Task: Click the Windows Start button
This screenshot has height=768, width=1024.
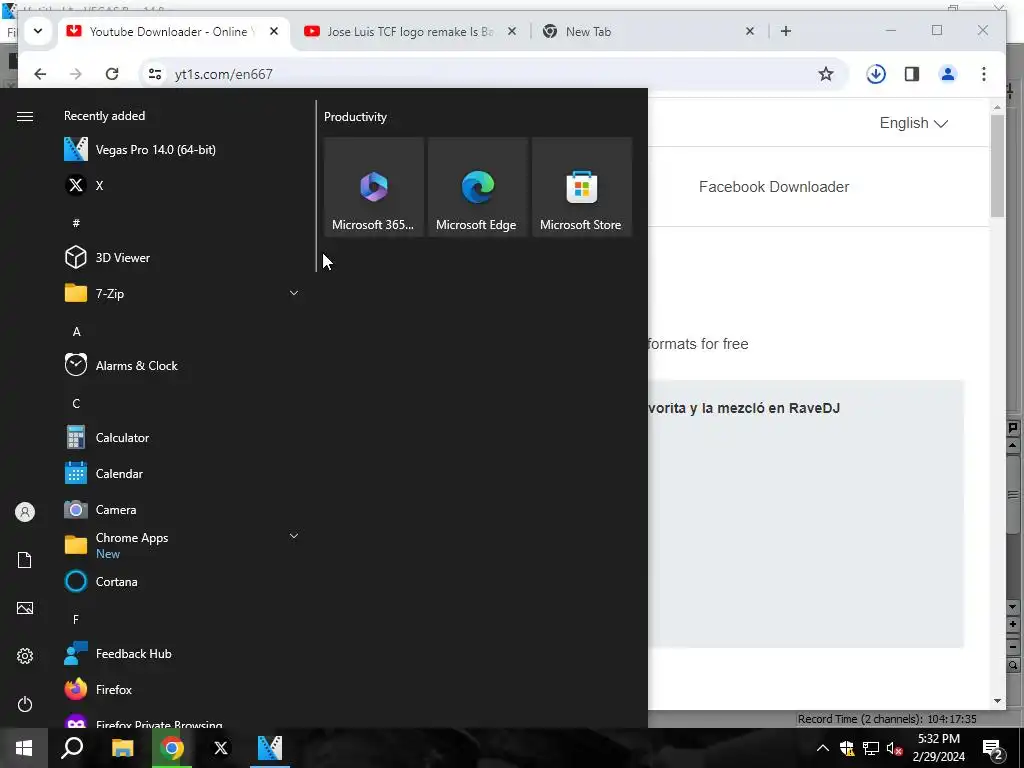Action: tap(24, 748)
